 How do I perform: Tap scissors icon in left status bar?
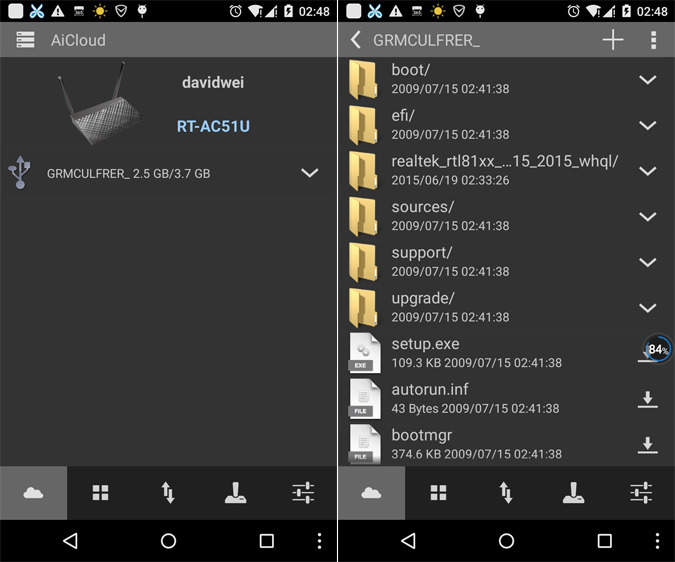(x=37, y=11)
